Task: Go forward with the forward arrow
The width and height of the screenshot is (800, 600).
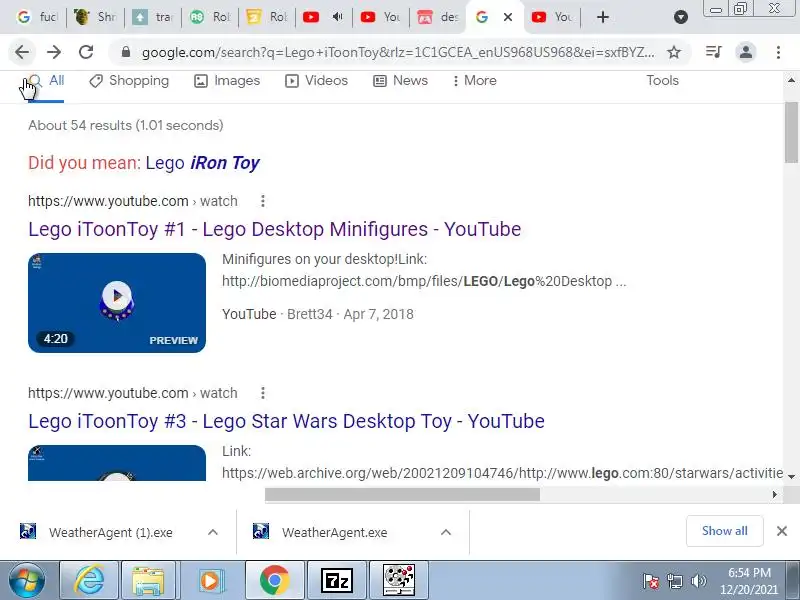Action: [54, 52]
